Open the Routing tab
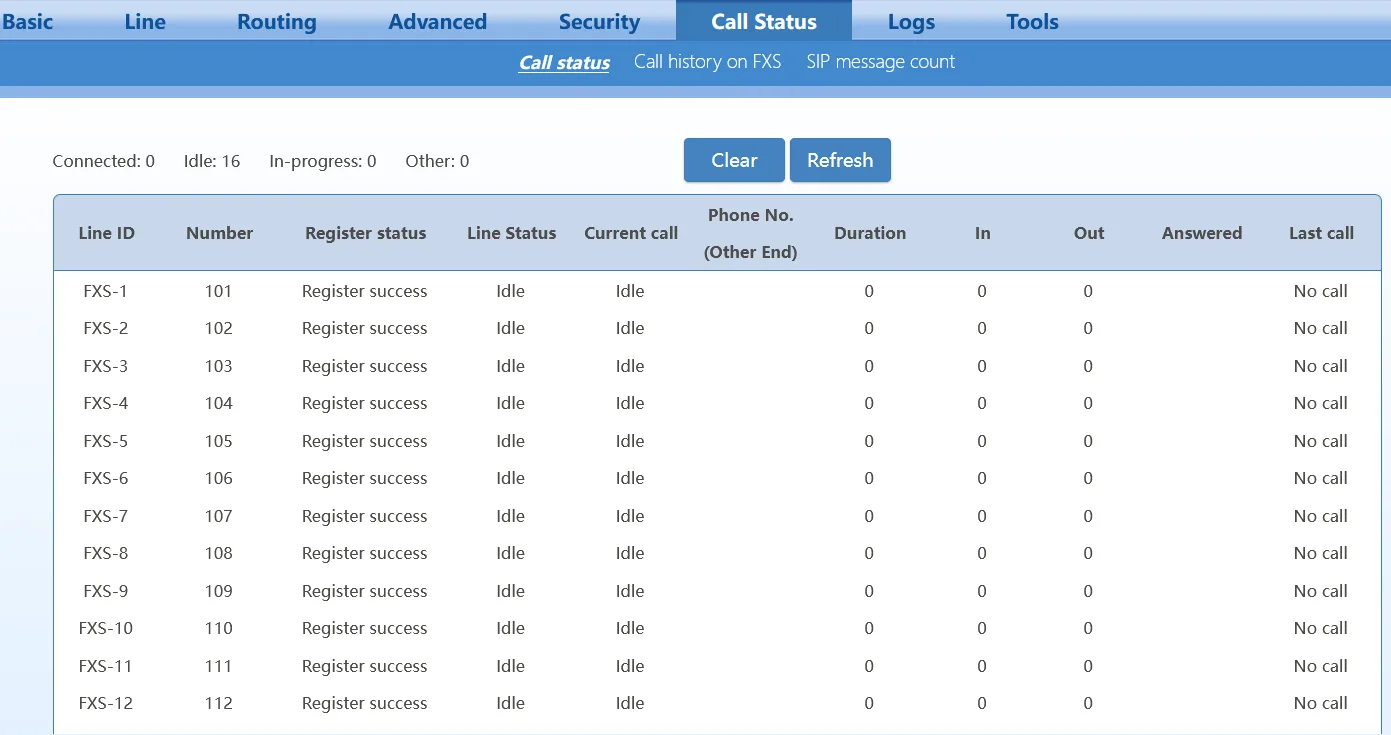1391x735 pixels. click(x=276, y=22)
